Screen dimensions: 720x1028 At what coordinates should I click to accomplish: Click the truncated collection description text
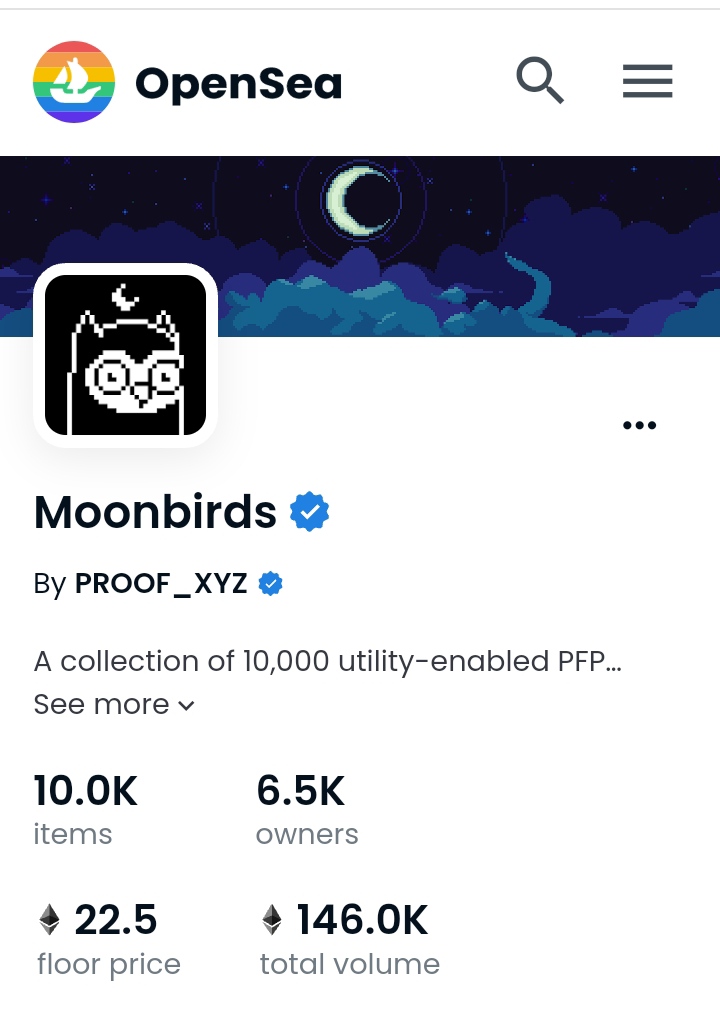click(x=328, y=662)
